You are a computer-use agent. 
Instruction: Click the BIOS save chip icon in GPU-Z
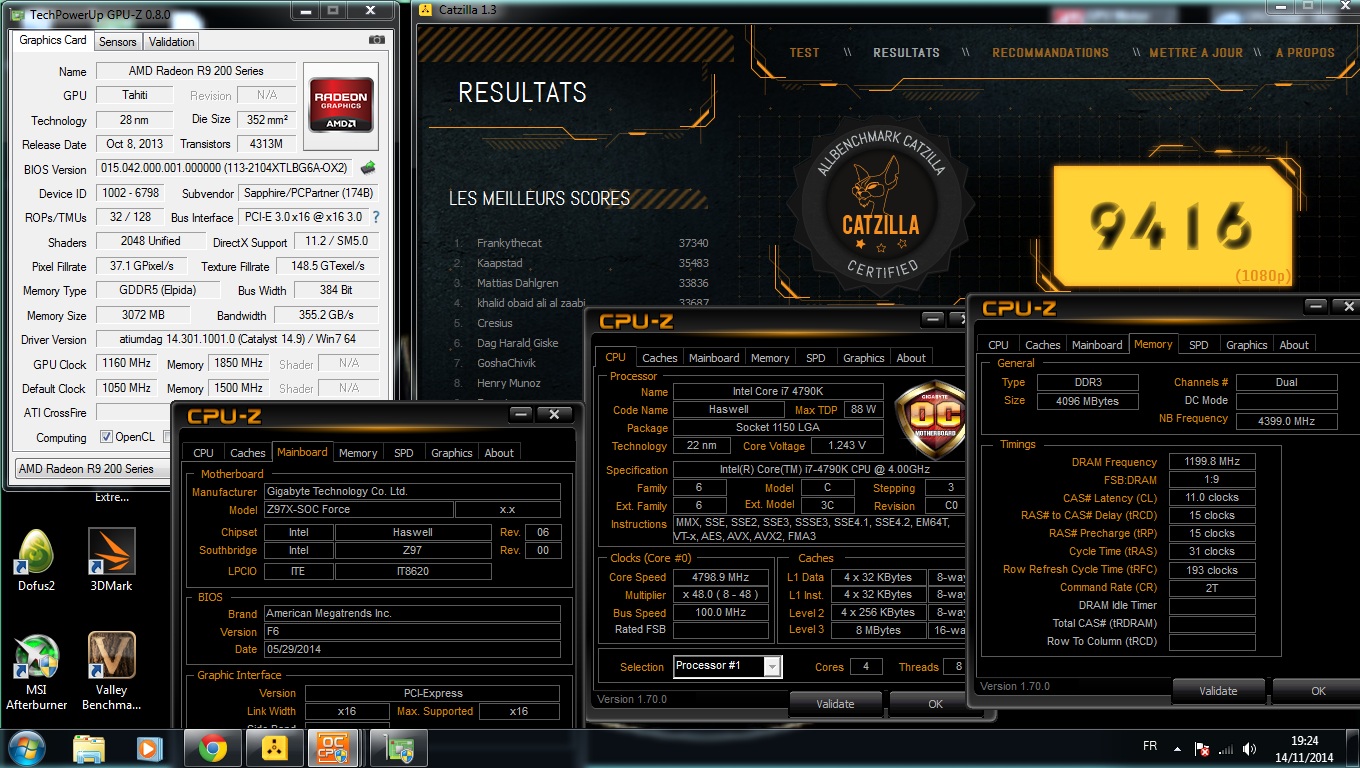click(368, 168)
